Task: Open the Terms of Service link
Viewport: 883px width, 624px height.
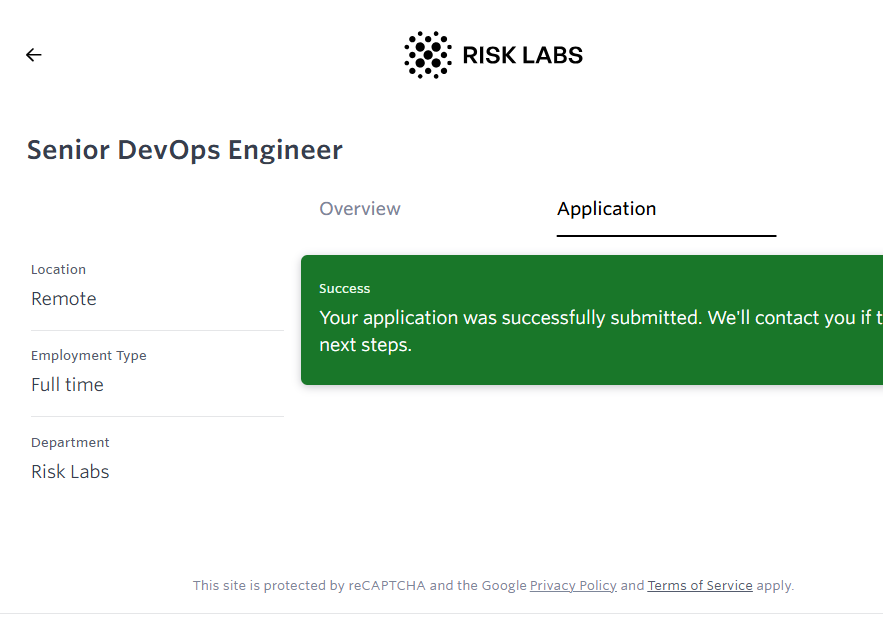Action: click(700, 586)
